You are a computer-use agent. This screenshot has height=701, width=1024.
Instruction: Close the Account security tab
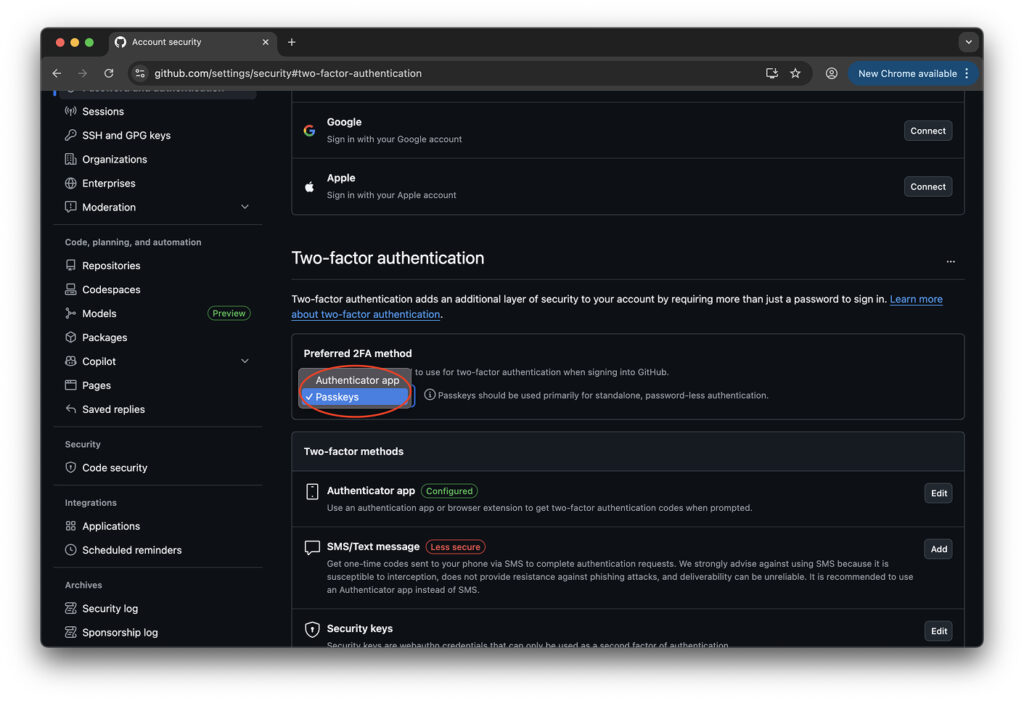coord(265,42)
